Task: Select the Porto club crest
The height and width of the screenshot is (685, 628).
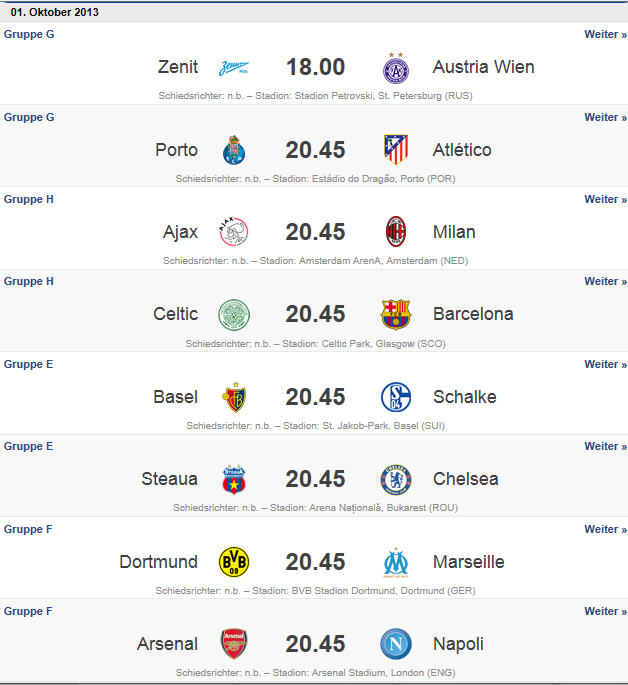Action: click(x=234, y=150)
